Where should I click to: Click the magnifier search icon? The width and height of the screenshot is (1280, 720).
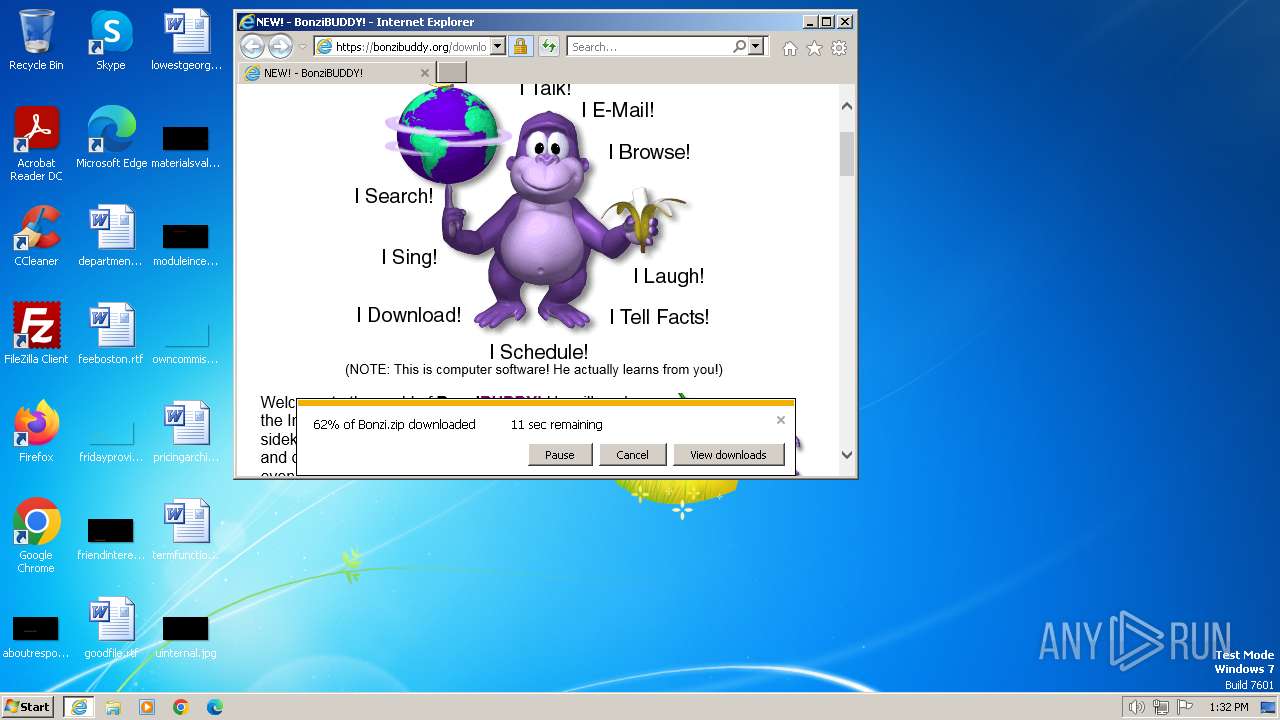pyautogui.click(x=740, y=46)
